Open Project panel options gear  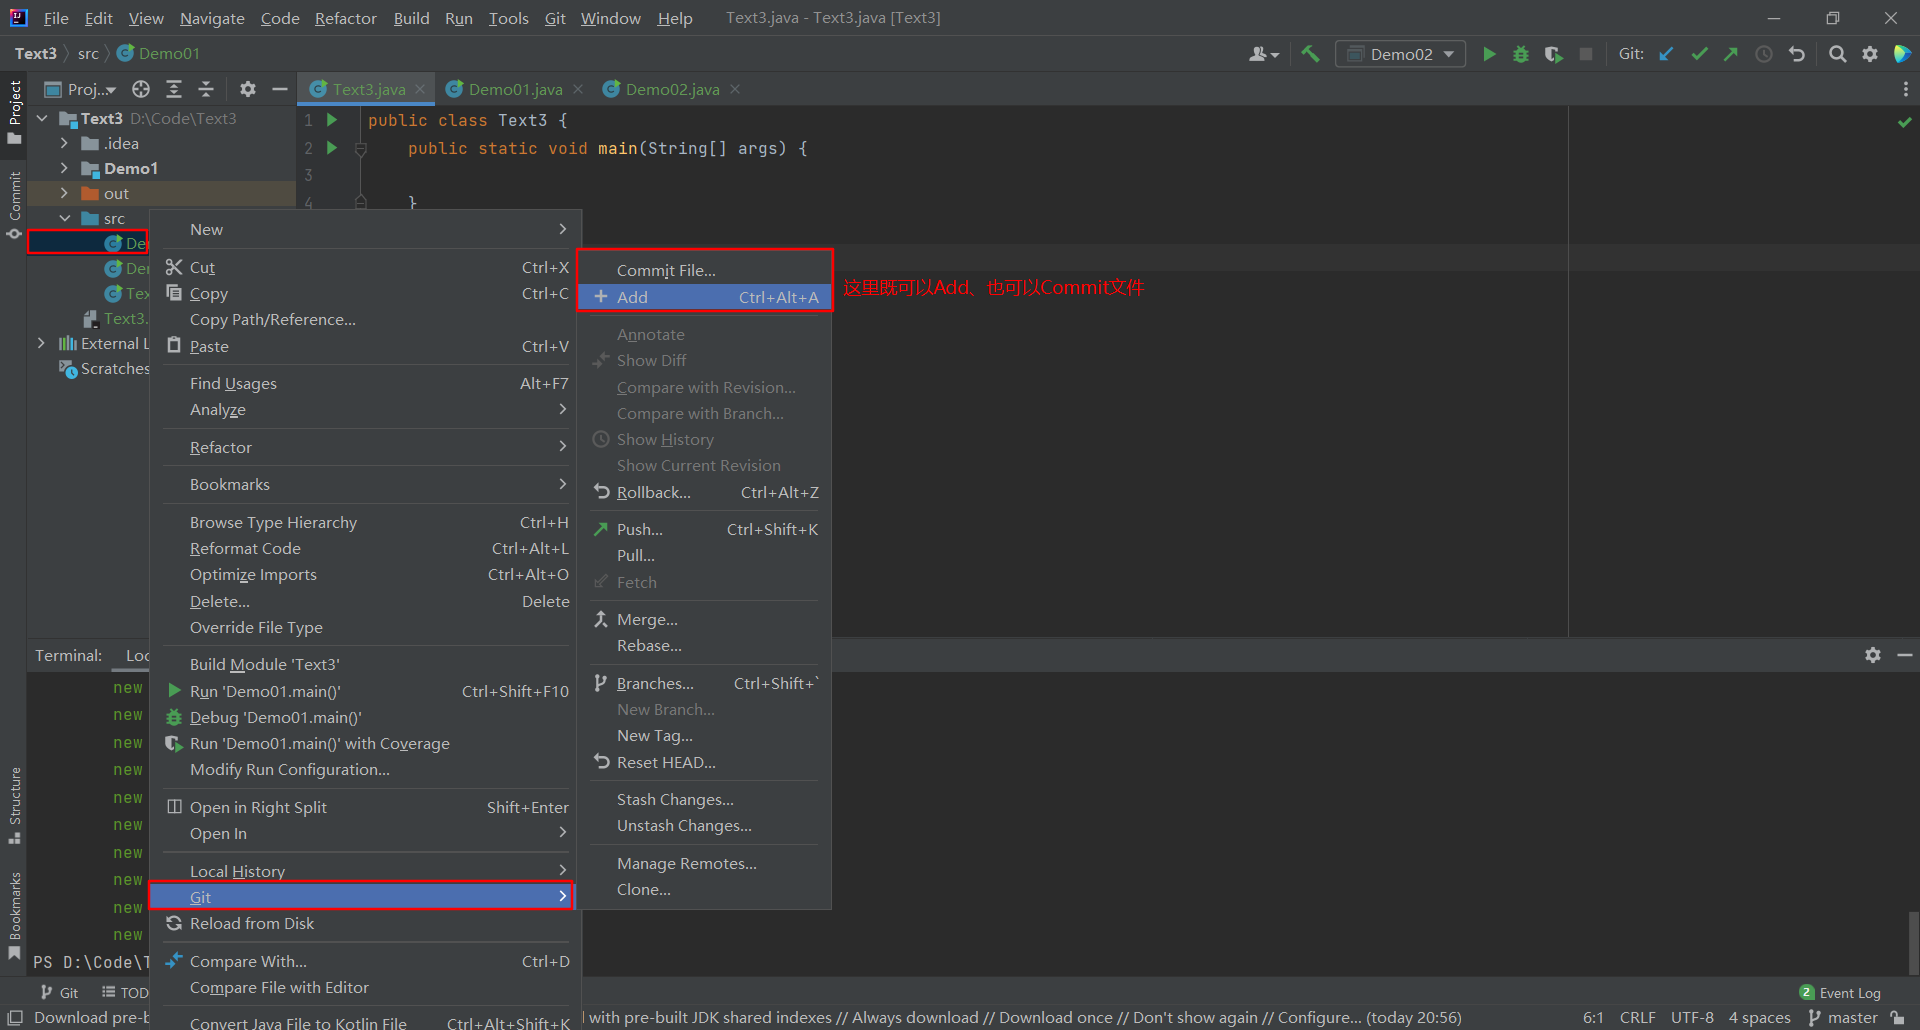248,89
